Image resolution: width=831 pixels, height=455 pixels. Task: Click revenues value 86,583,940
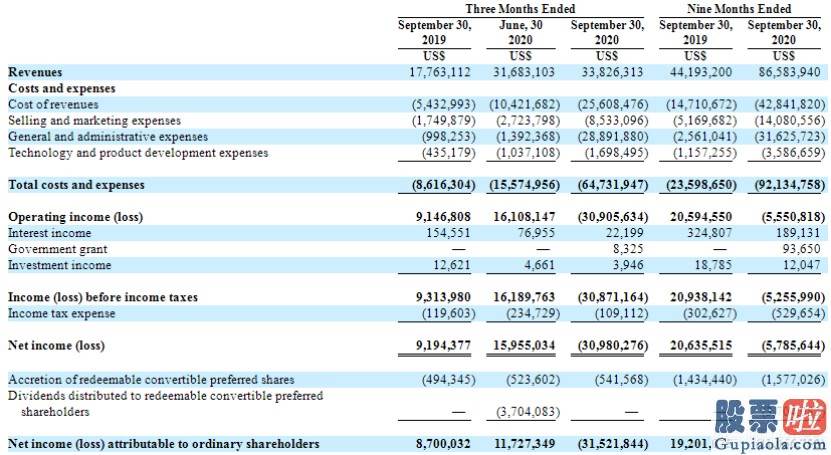click(x=789, y=72)
